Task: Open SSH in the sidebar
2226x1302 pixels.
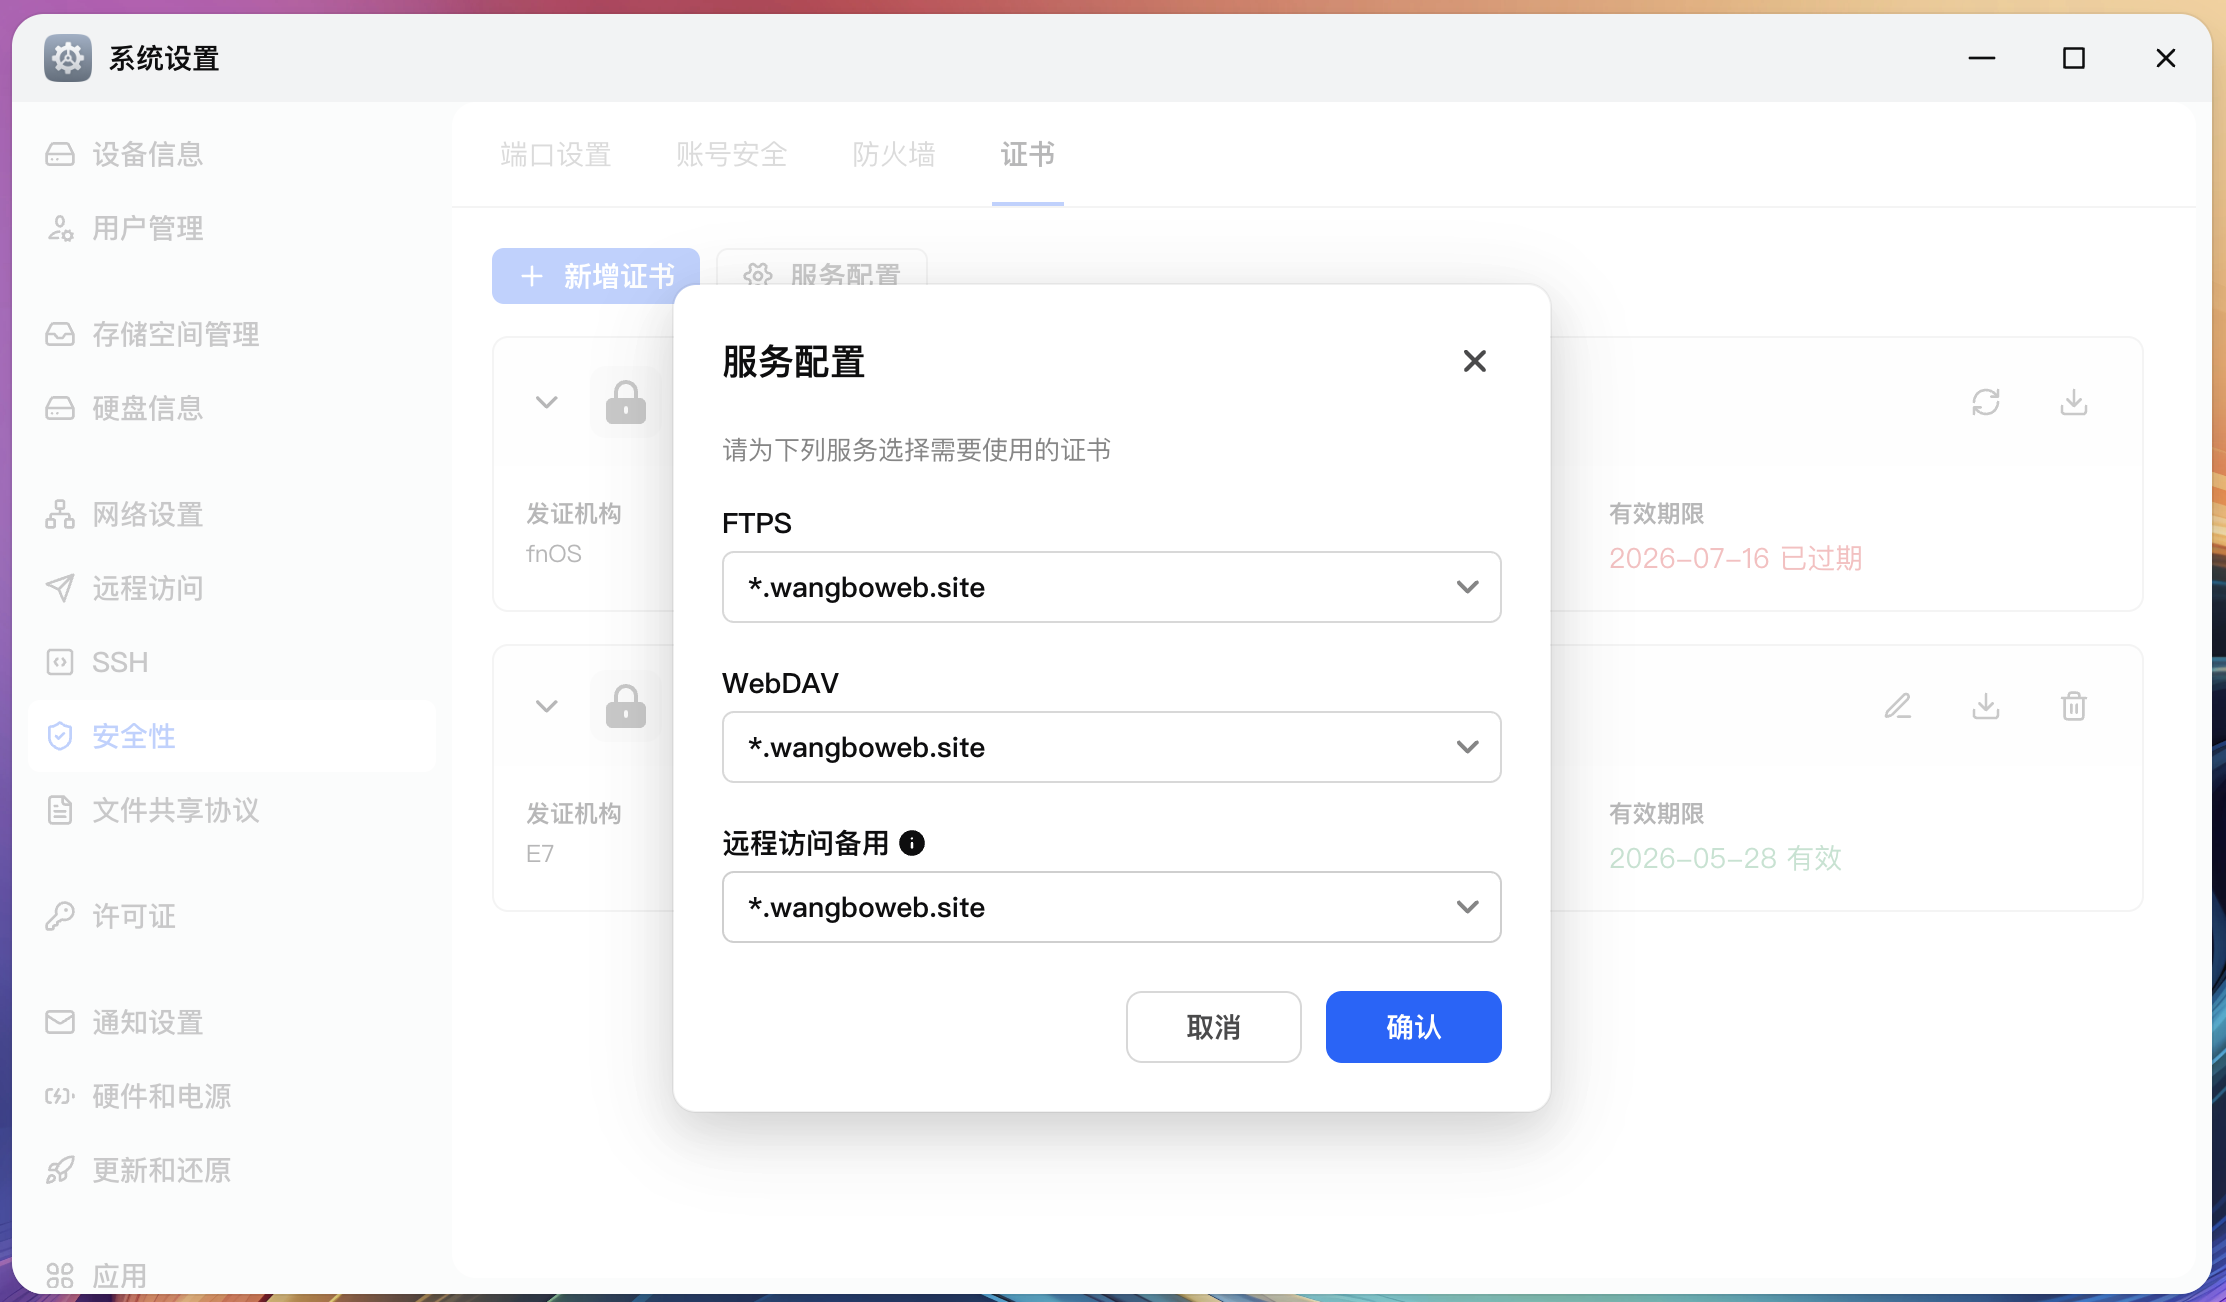Action: [119, 662]
